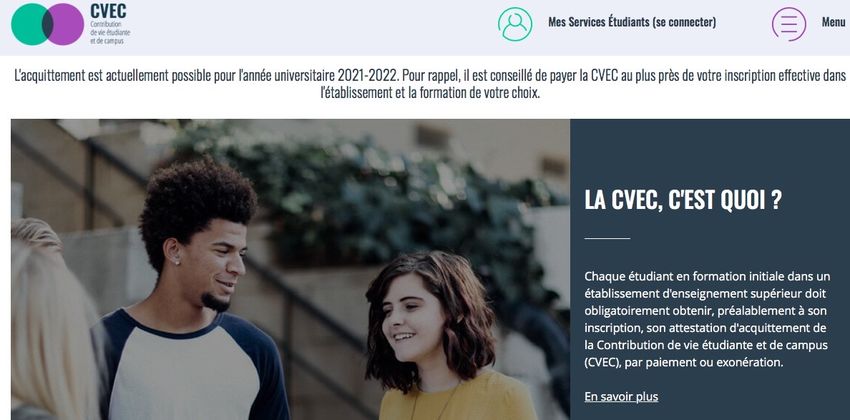
Task: Open the teal user account icon
Action: [x=515, y=24]
